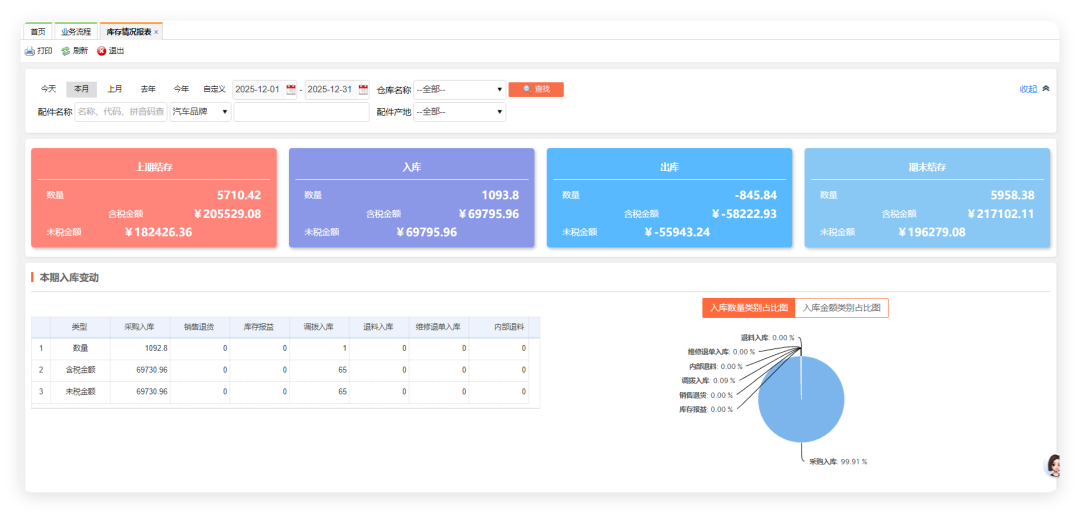Image resolution: width=1080 pixels, height=513 pixels.
Task: Switch to the 首页 tab
Action: pos(39,32)
